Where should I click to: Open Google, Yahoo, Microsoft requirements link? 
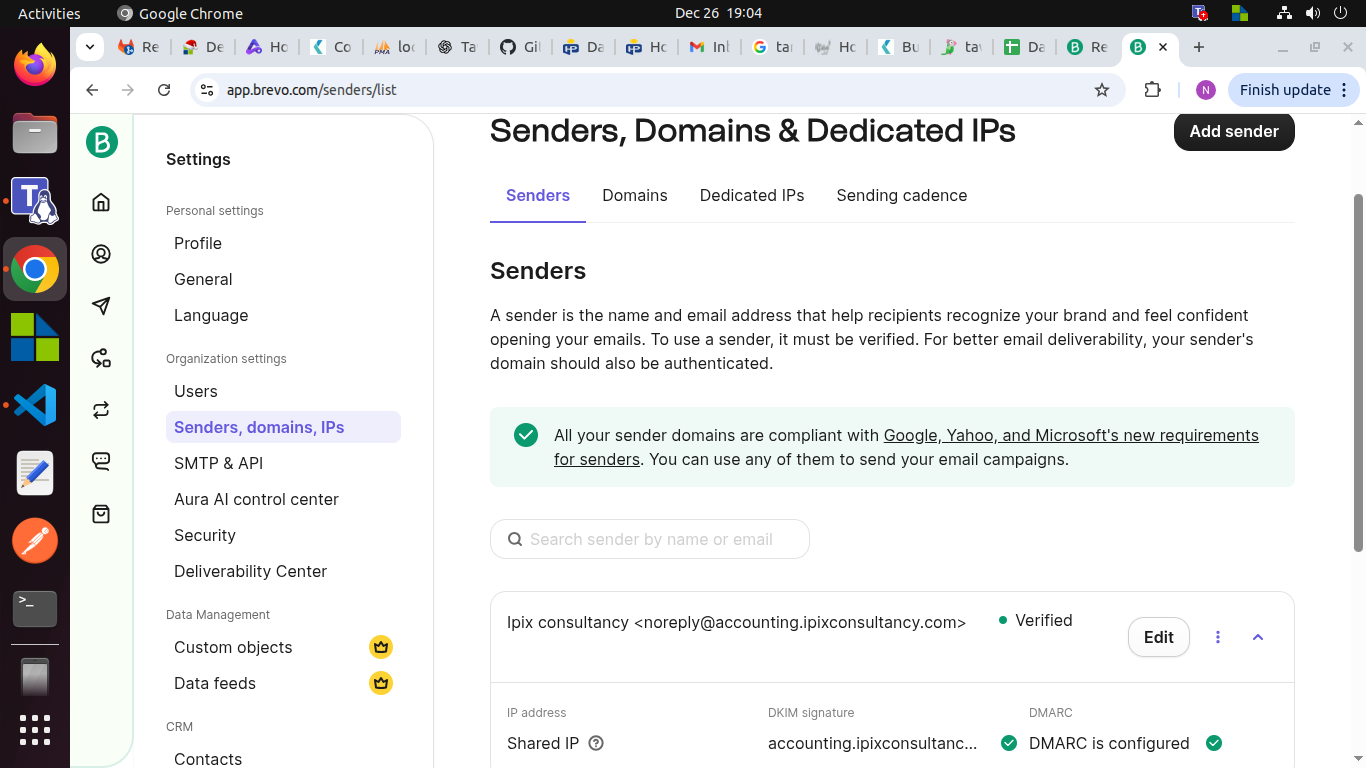1070,436
